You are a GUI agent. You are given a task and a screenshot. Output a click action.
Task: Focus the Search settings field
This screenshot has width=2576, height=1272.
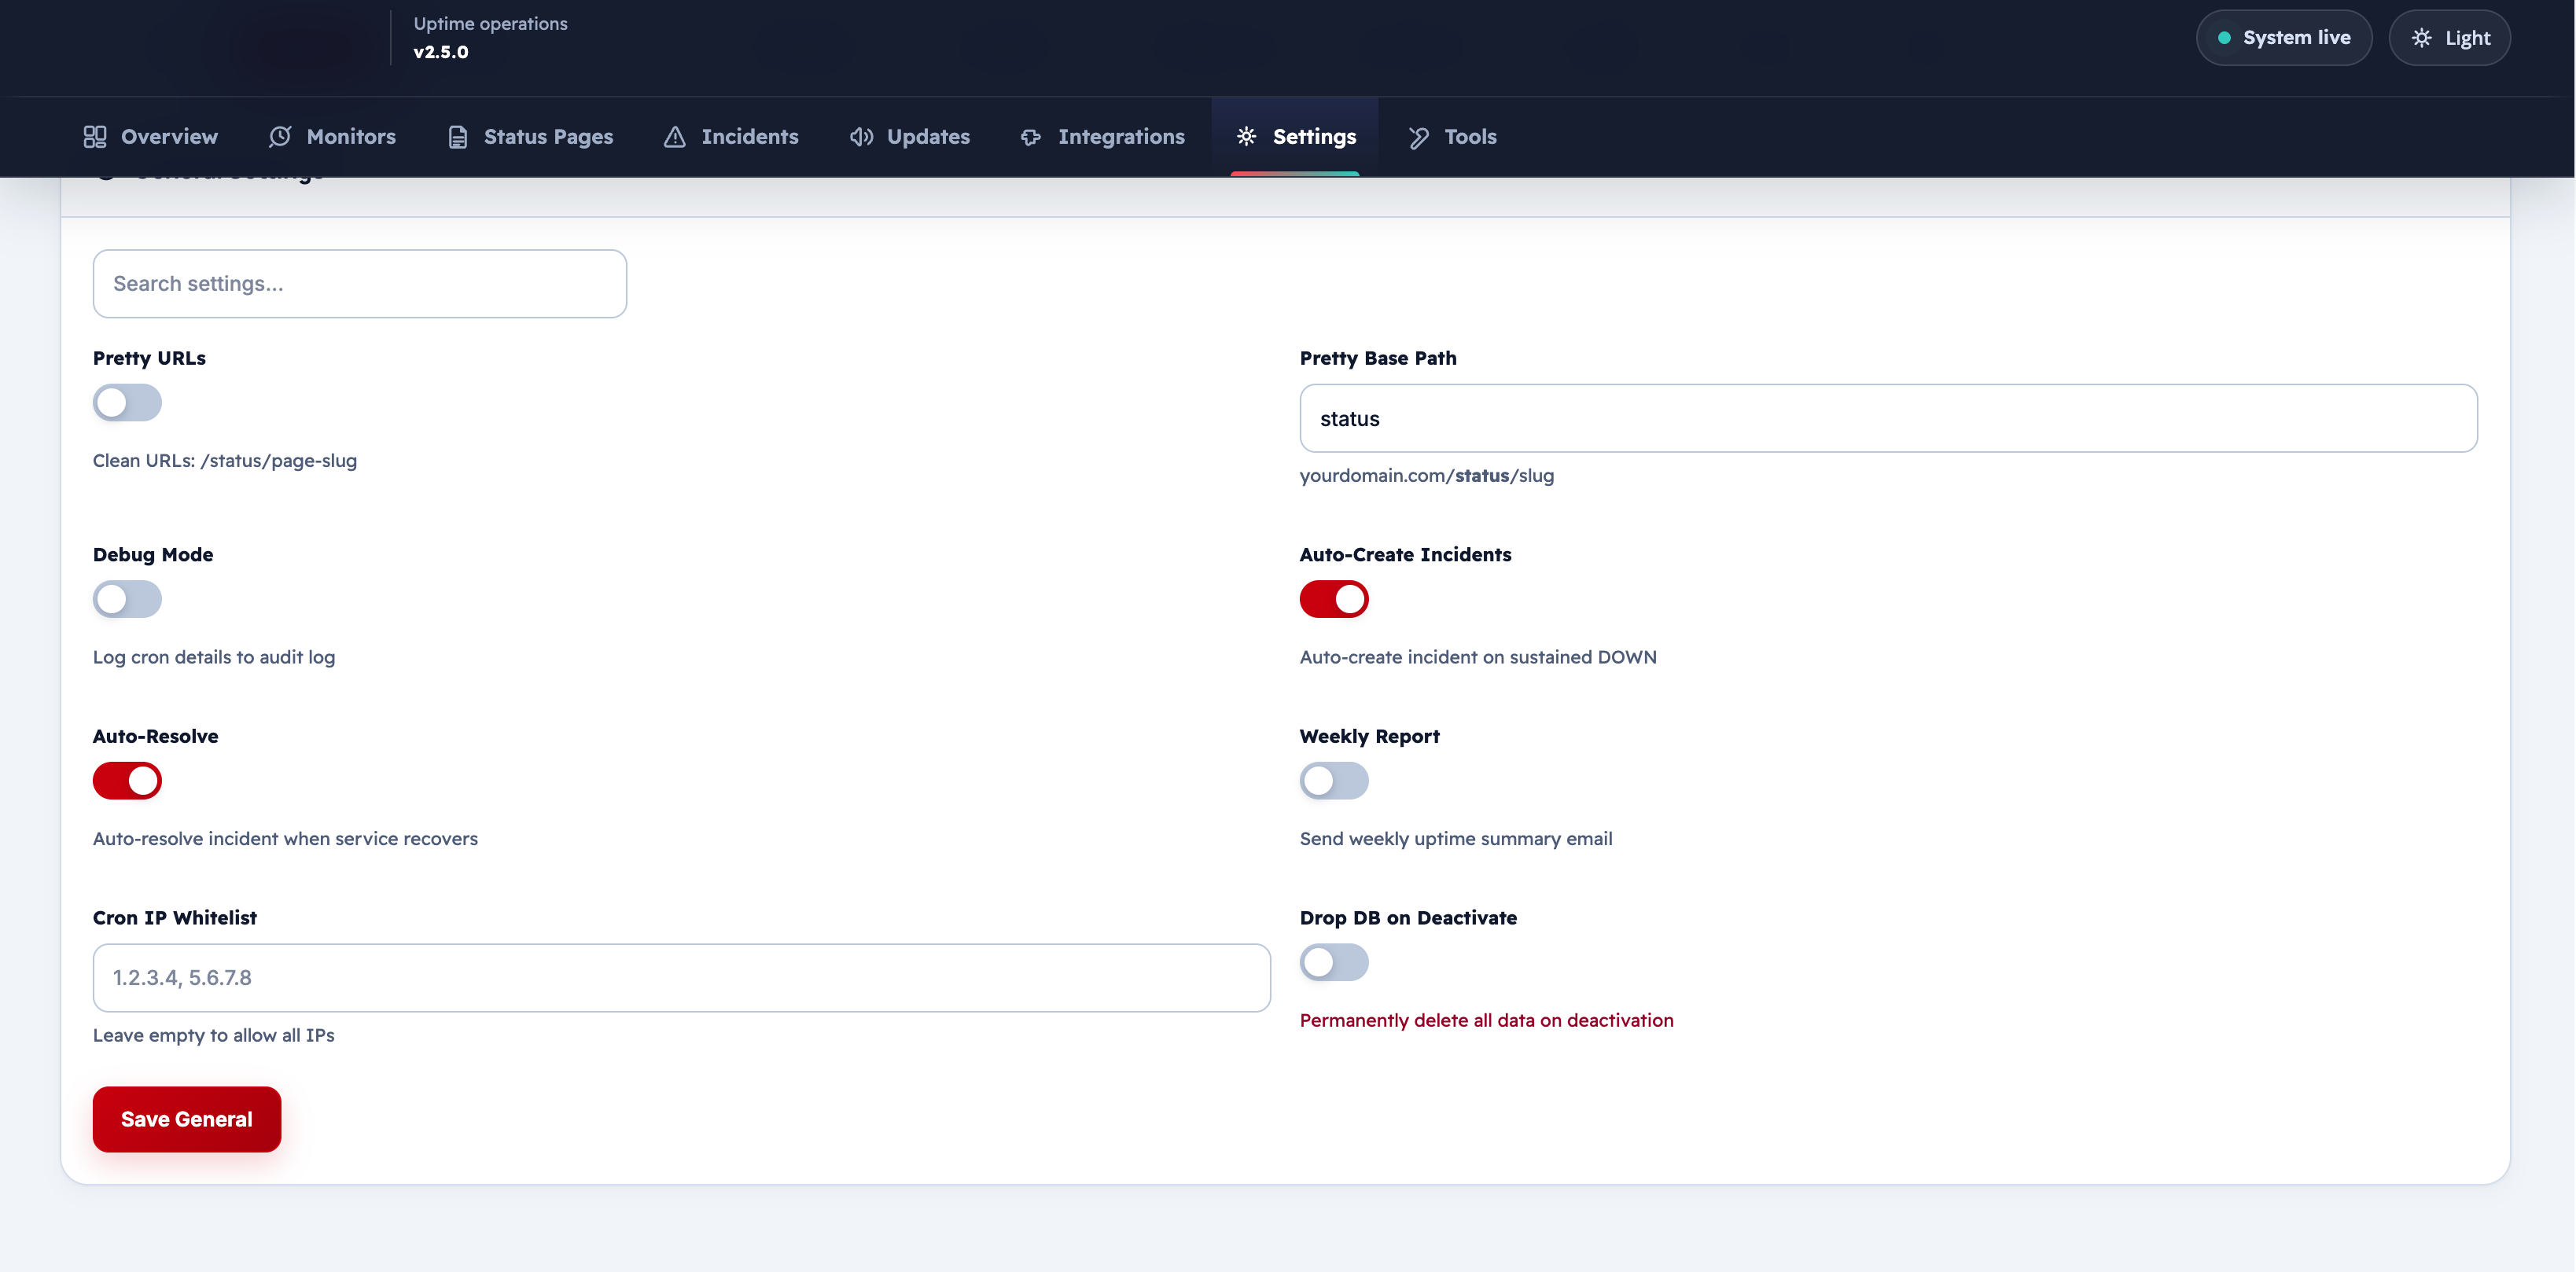tap(360, 284)
